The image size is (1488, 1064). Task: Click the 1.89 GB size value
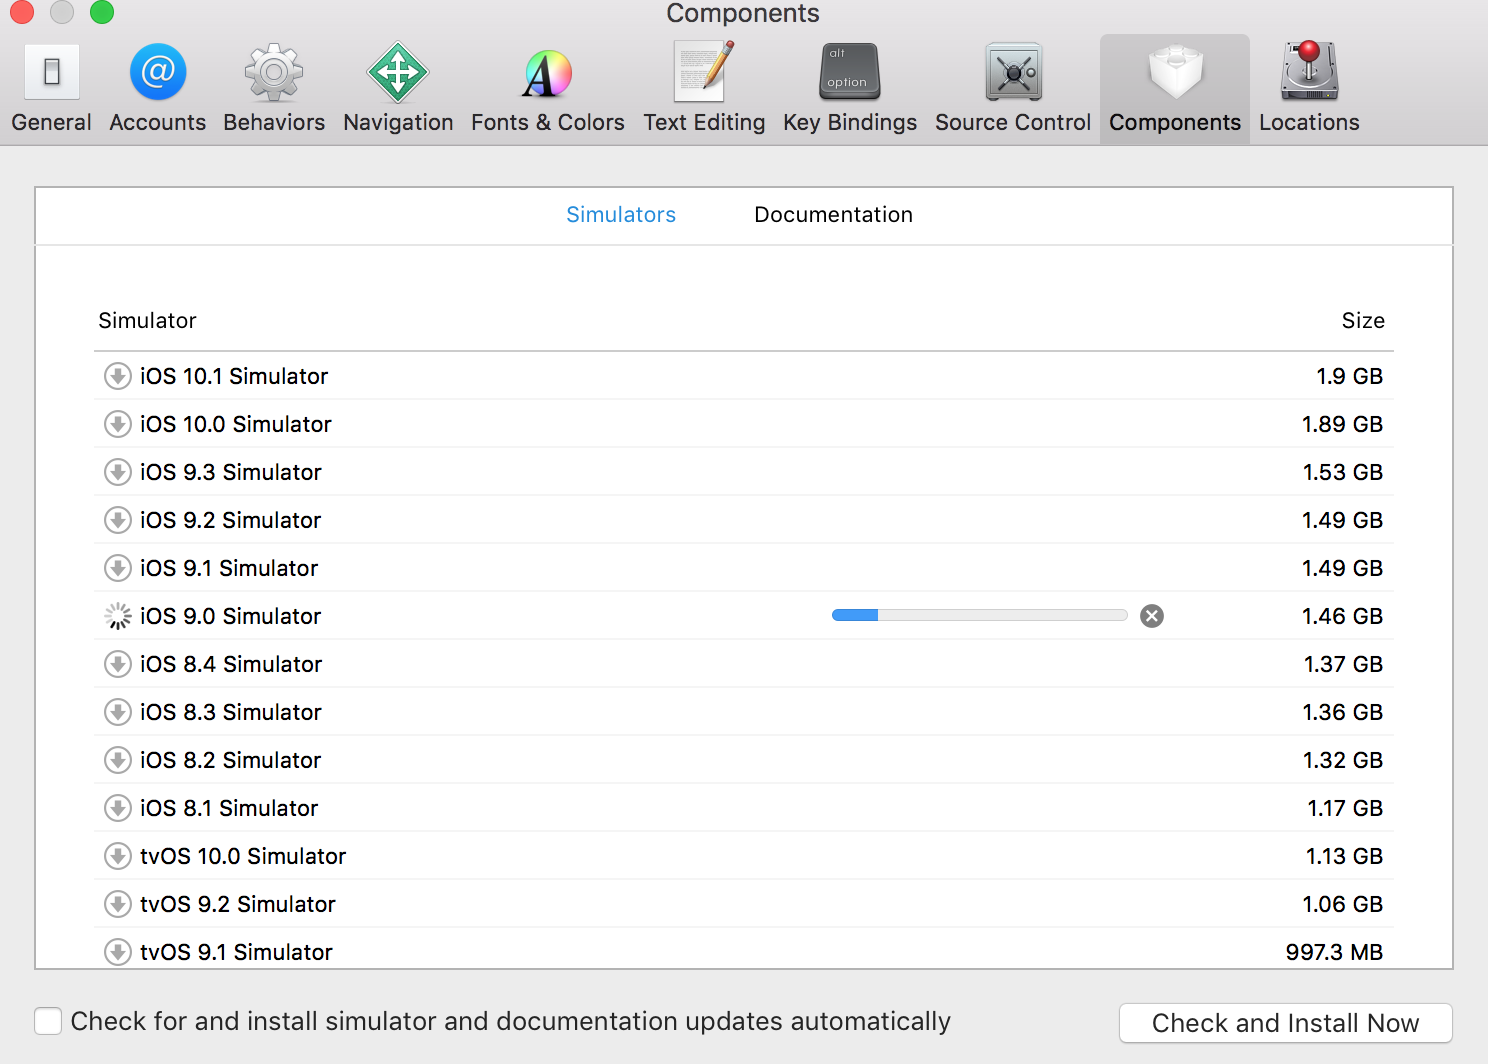pyautogui.click(x=1342, y=425)
